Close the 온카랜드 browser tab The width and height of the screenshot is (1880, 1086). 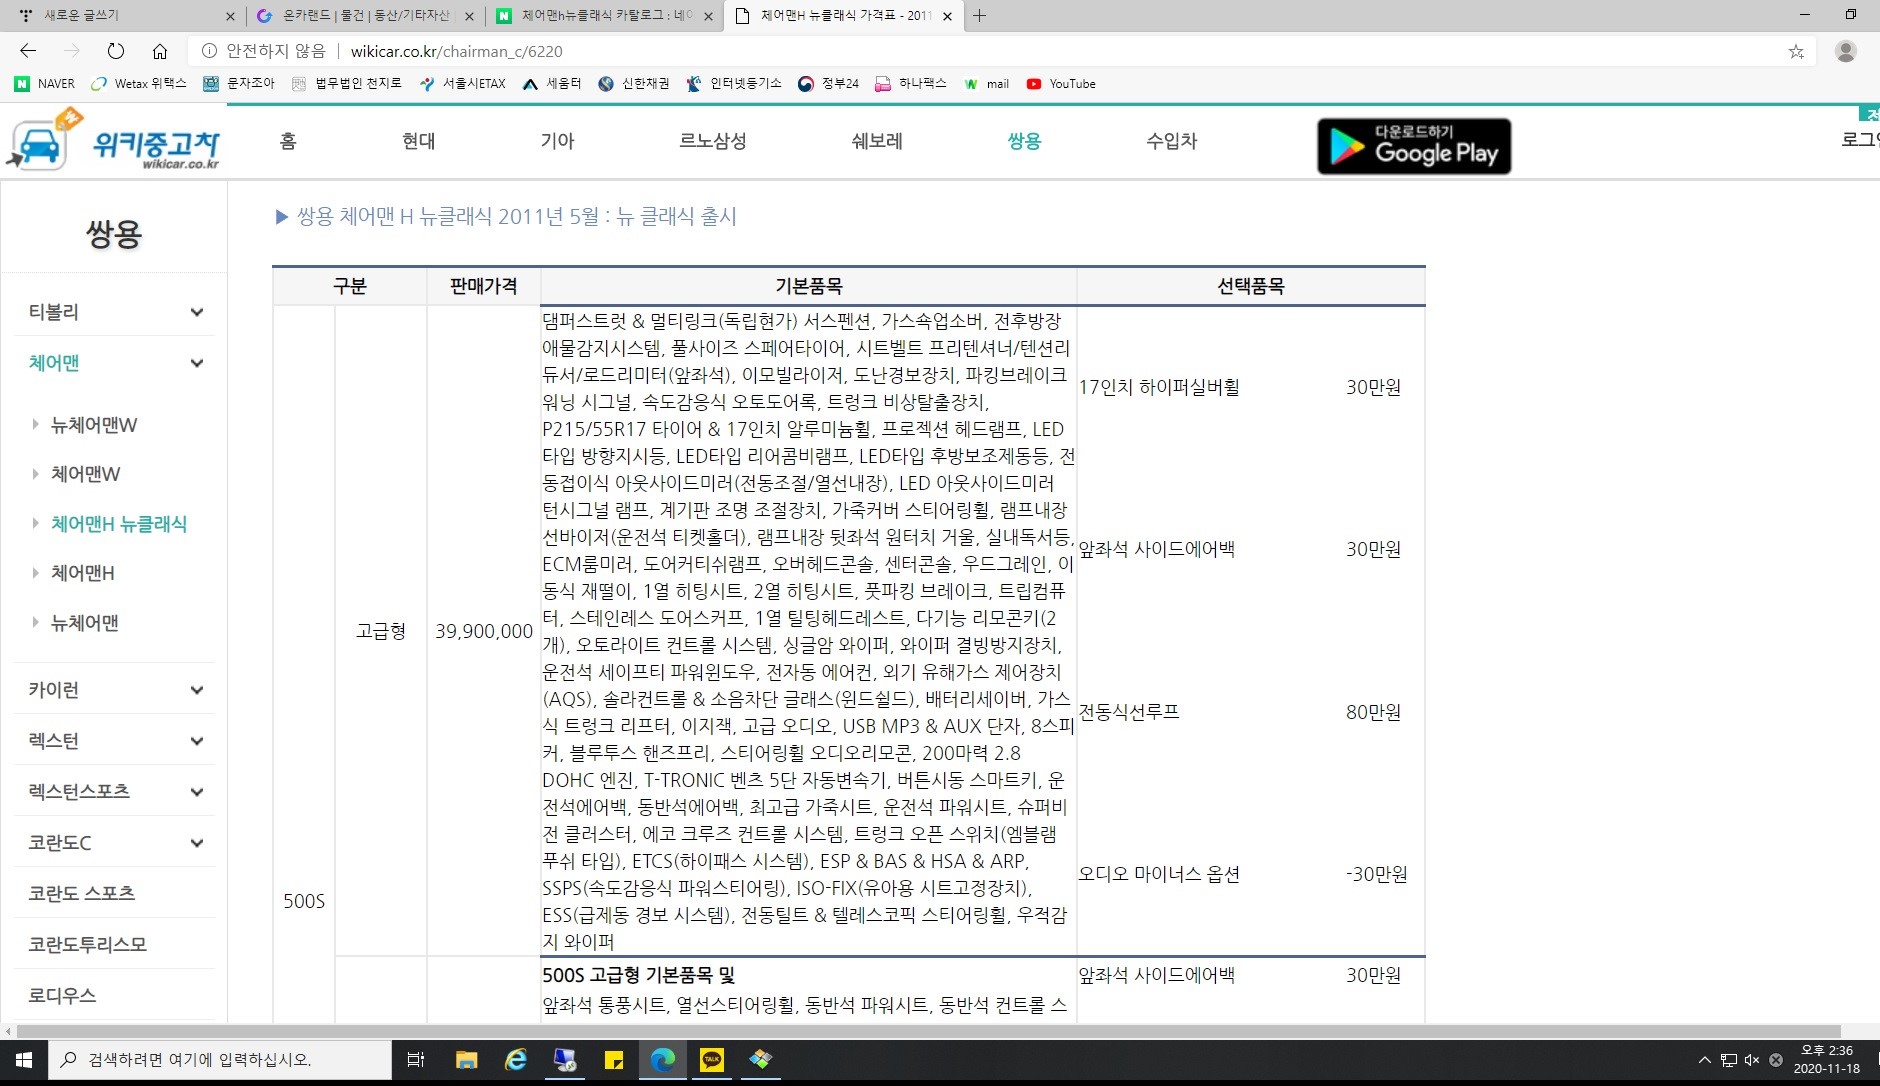tap(469, 16)
